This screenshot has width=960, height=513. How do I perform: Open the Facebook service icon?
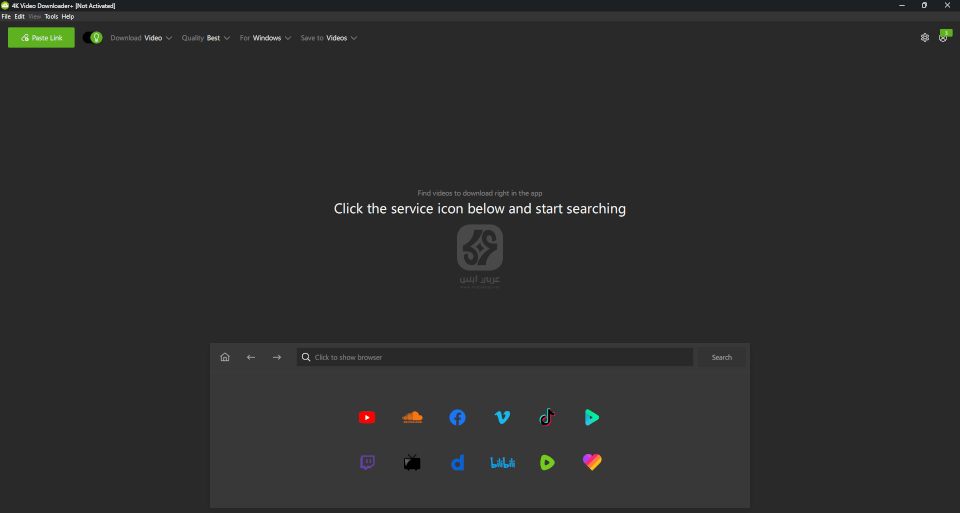(x=457, y=418)
